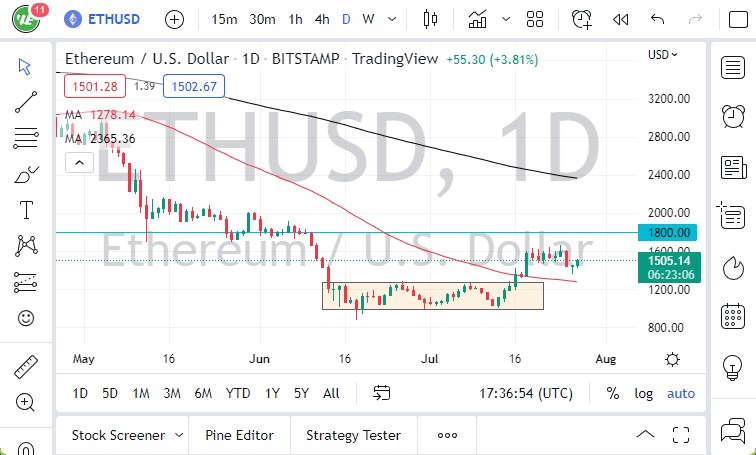Select the ruler measure tool
This screenshot has width=756, height=455.
point(26,366)
